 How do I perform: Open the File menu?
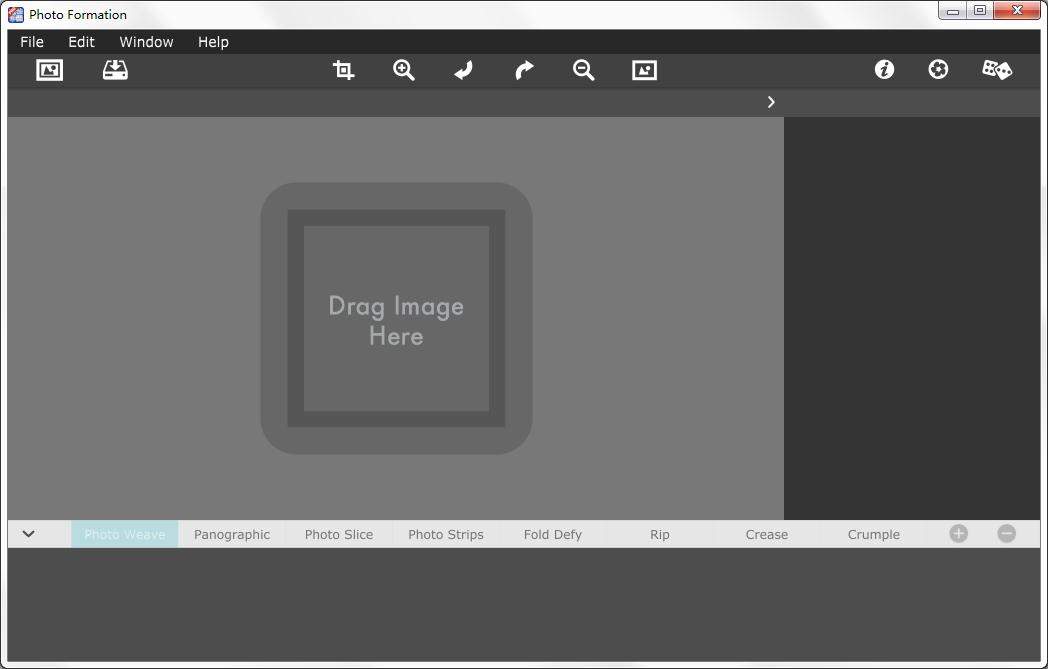[32, 42]
